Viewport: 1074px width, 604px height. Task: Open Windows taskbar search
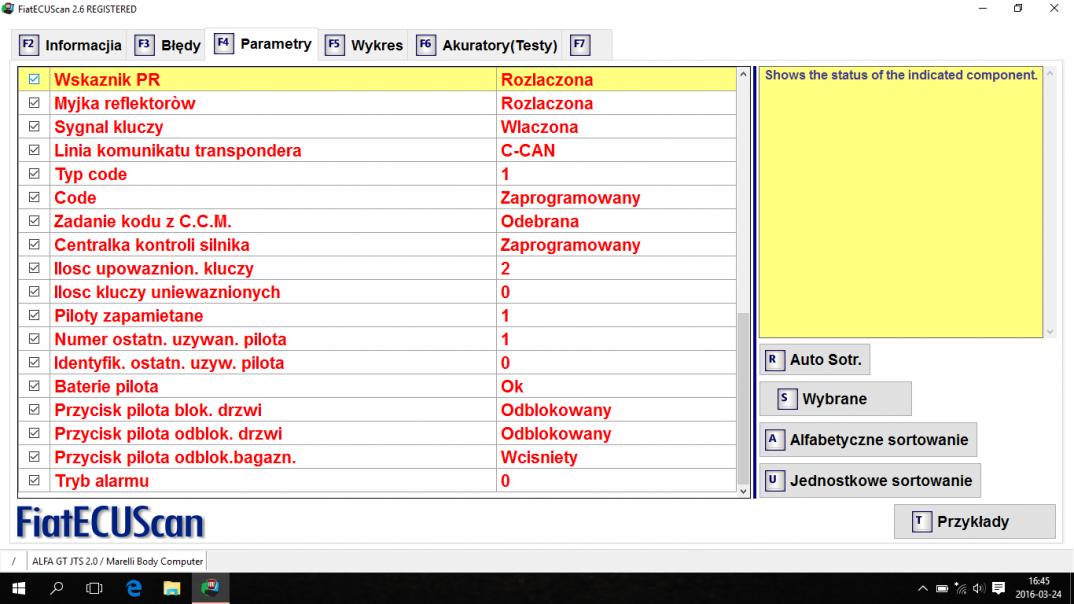(x=56, y=588)
